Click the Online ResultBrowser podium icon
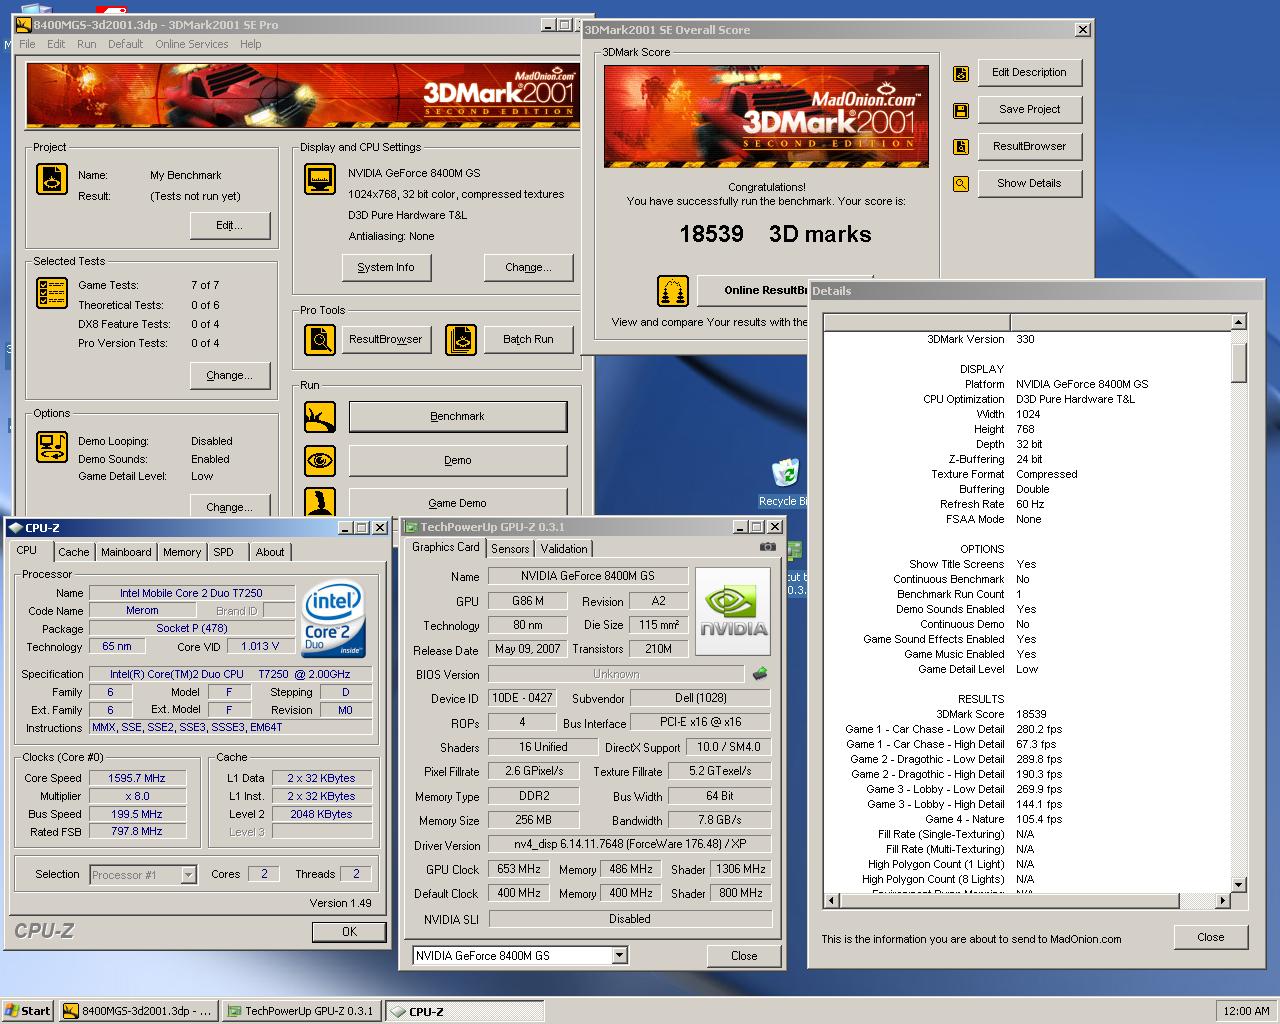 (673, 291)
